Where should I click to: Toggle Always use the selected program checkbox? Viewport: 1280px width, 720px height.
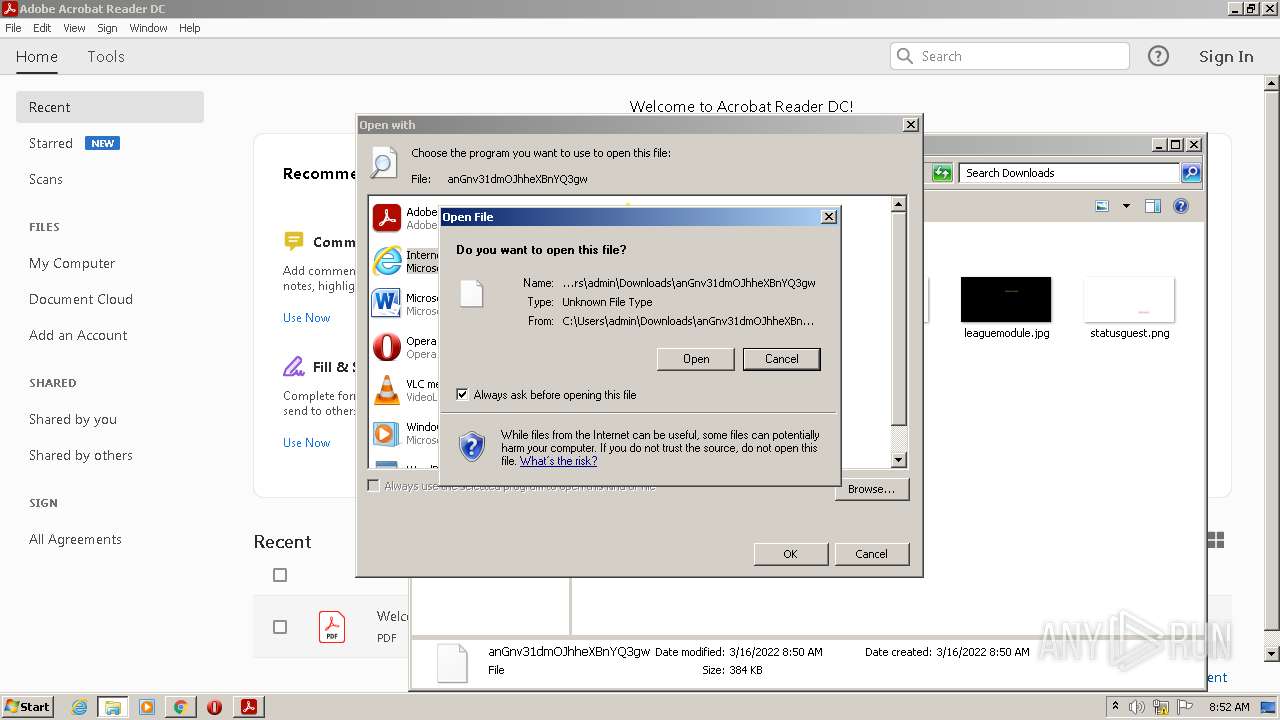click(374, 486)
